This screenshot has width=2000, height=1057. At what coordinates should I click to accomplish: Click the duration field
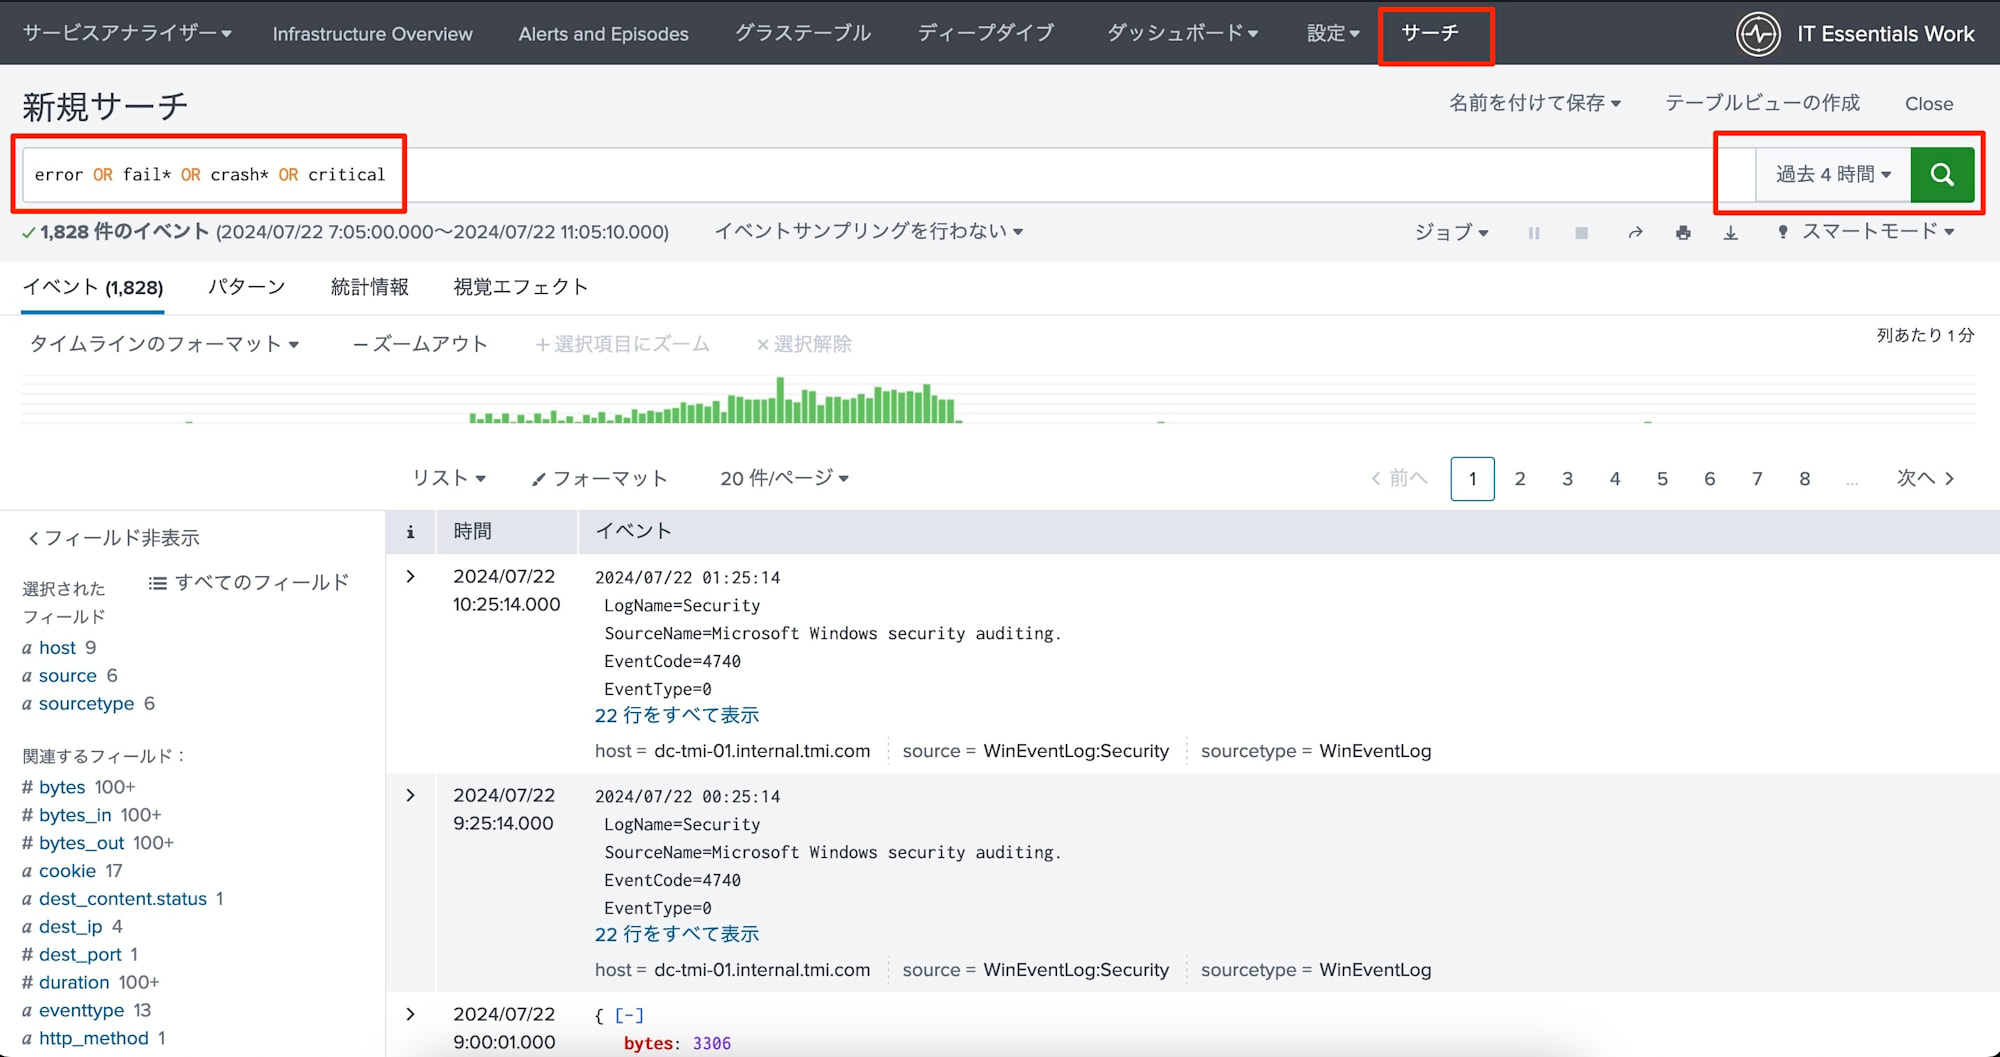coord(74,983)
